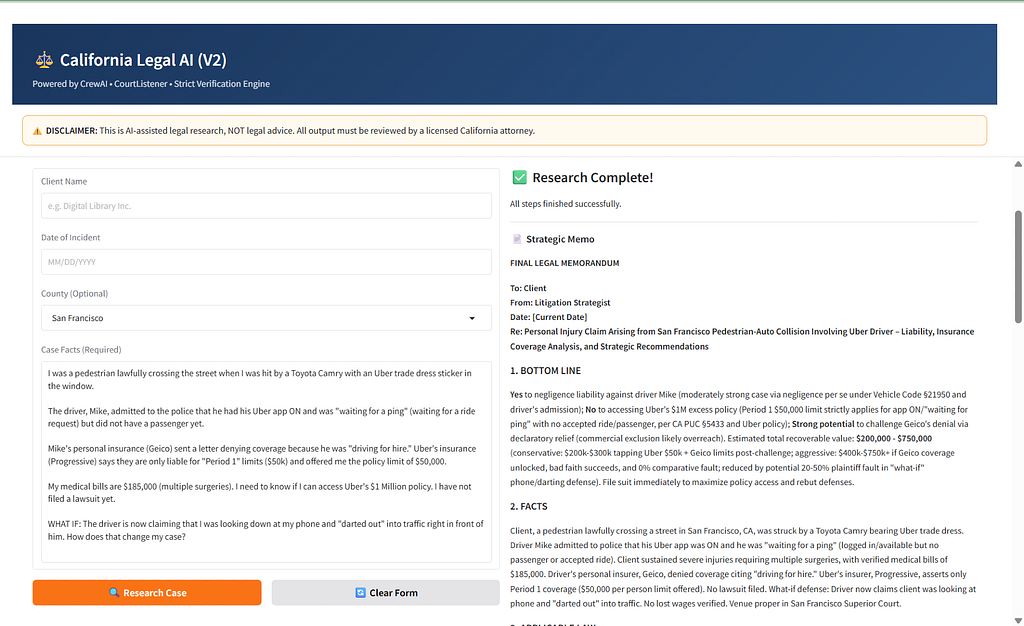Click 'All steps finished successfully.' text
This screenshot has width=1024, height=626.
click(566, 204)
